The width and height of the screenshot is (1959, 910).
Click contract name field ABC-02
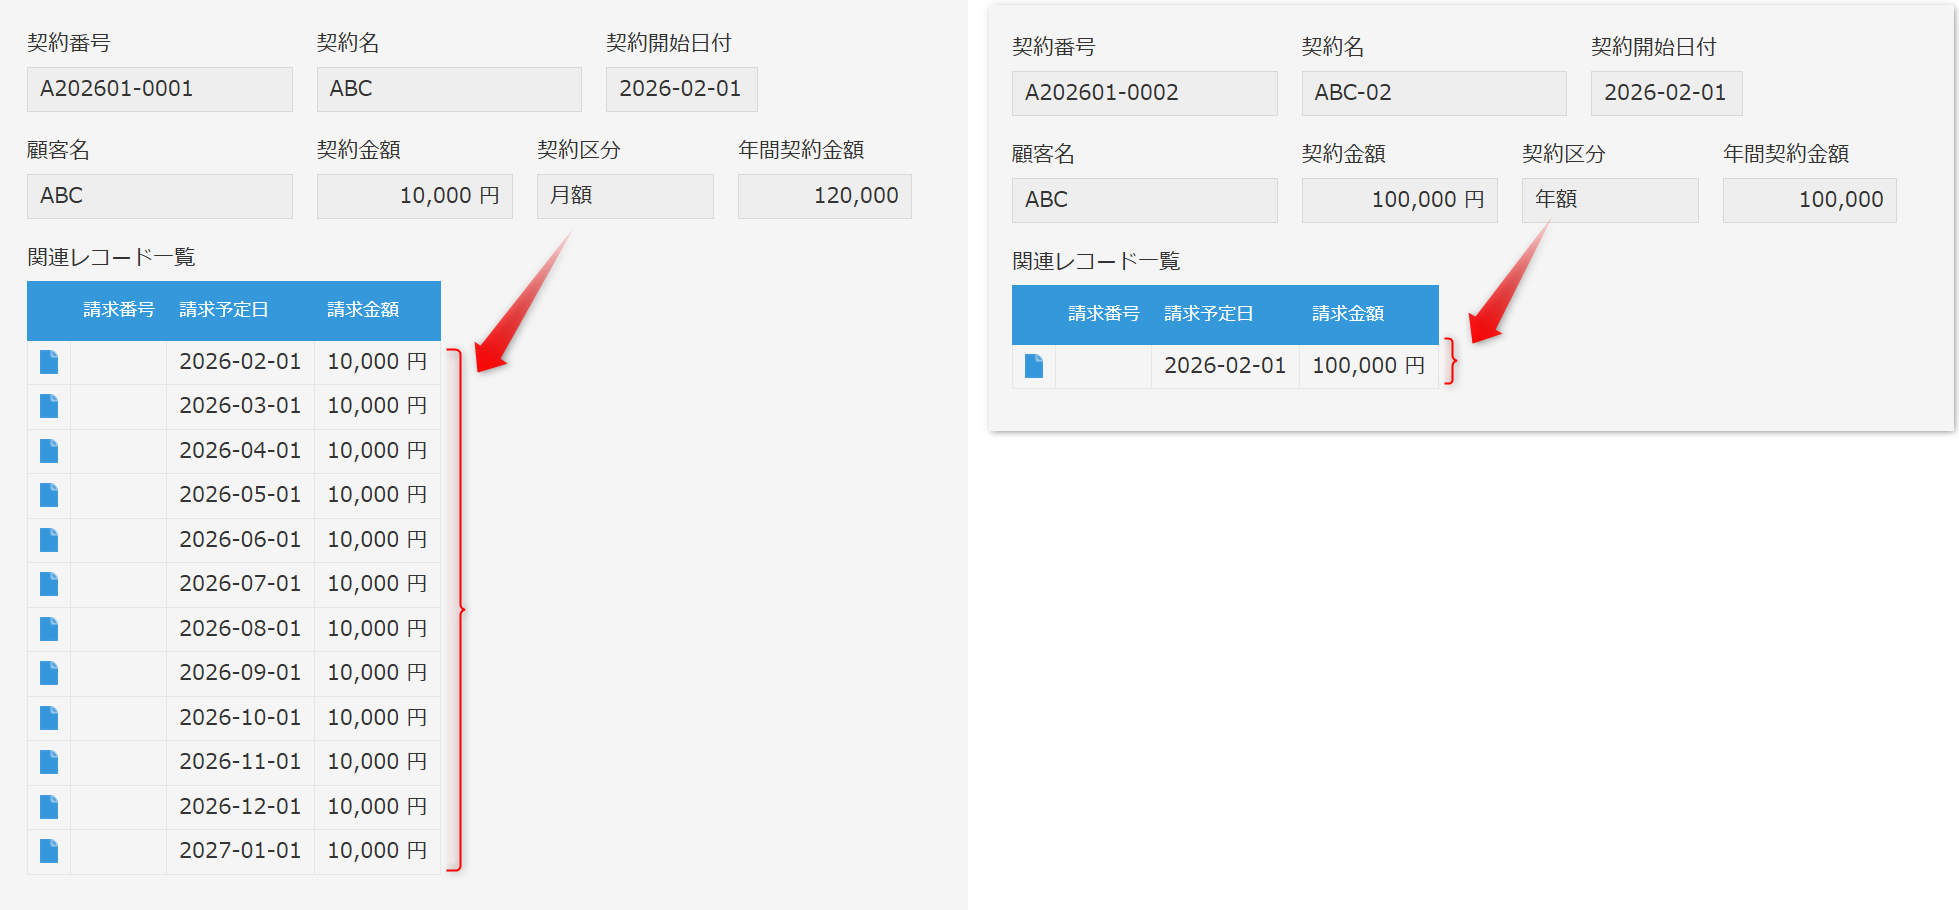click(x=1434, y=93)
